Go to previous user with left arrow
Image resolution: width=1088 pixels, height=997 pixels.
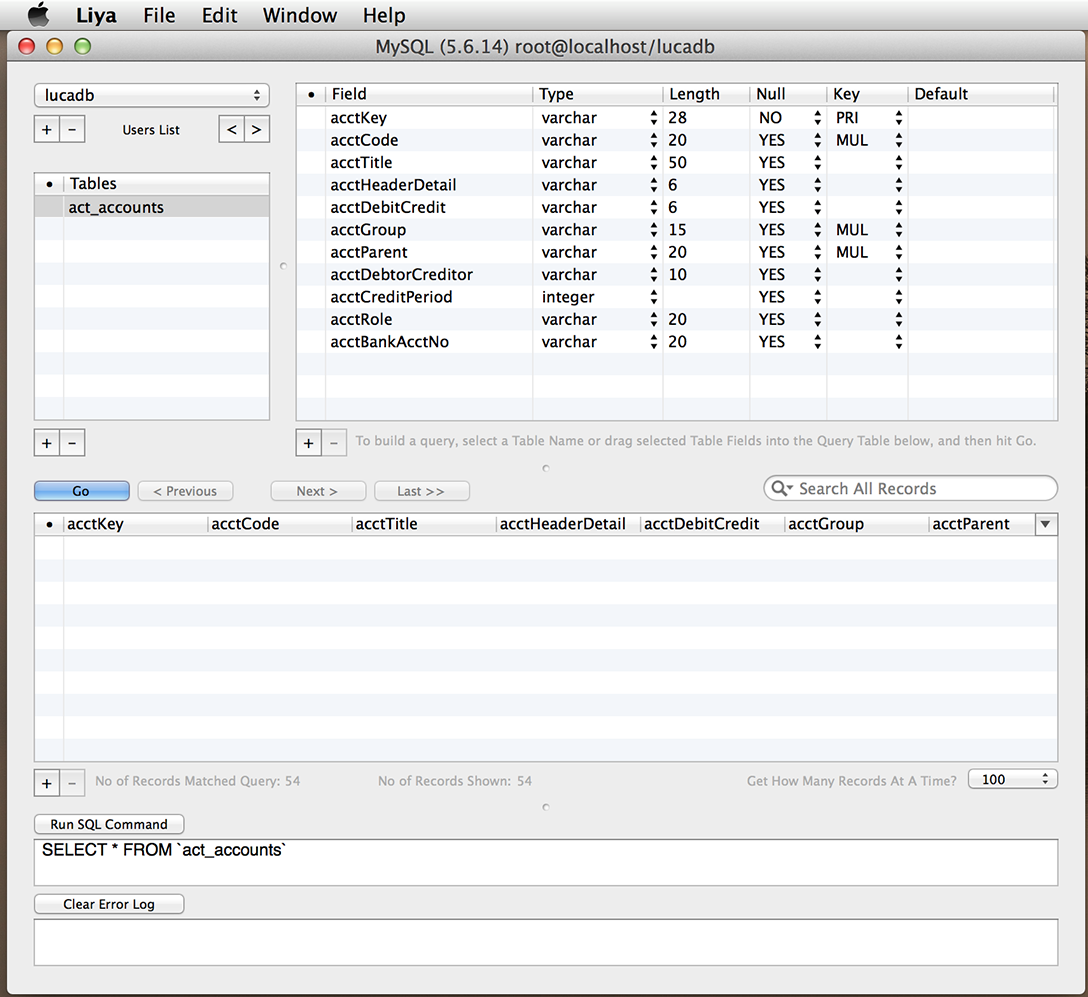(x=231, y=130)
